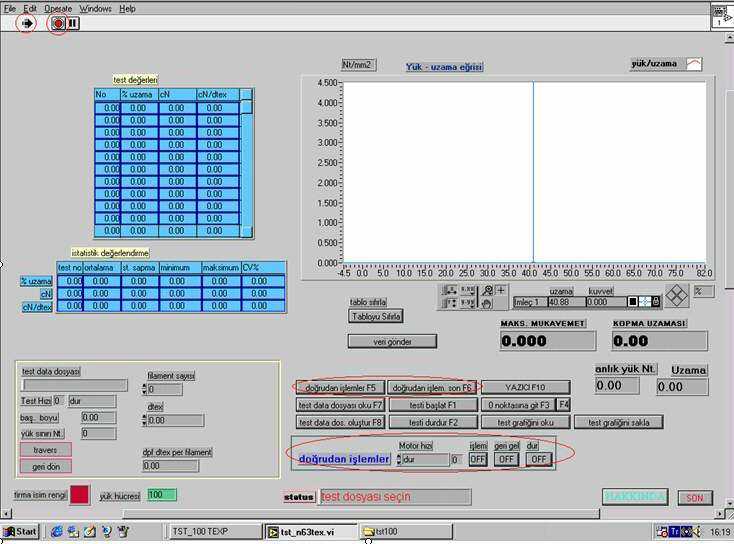Click the red Abort Execution button
Screen dimensions: 734x544
click(x=58, y=23)
